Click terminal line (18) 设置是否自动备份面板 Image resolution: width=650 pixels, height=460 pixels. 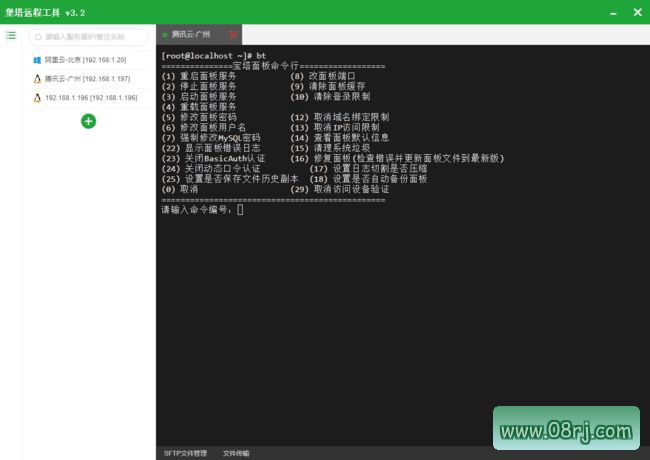[369, 179]
